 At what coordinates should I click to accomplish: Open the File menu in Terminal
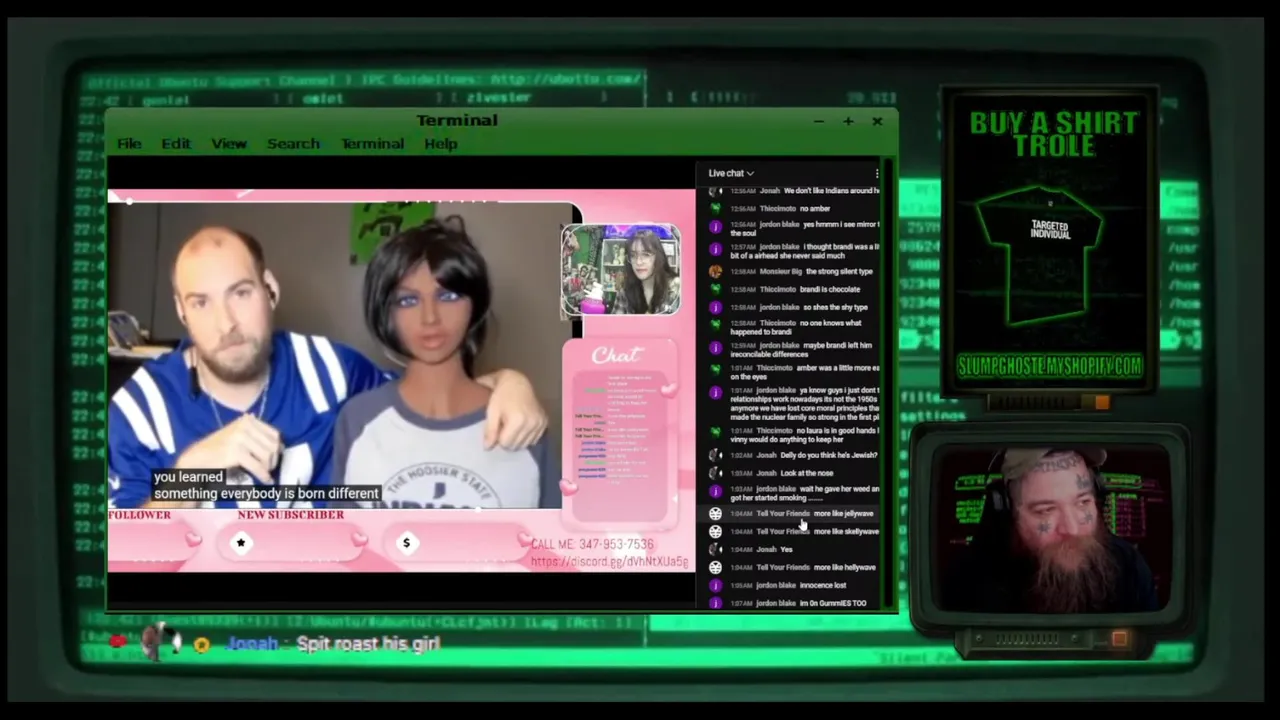point(129,144)
